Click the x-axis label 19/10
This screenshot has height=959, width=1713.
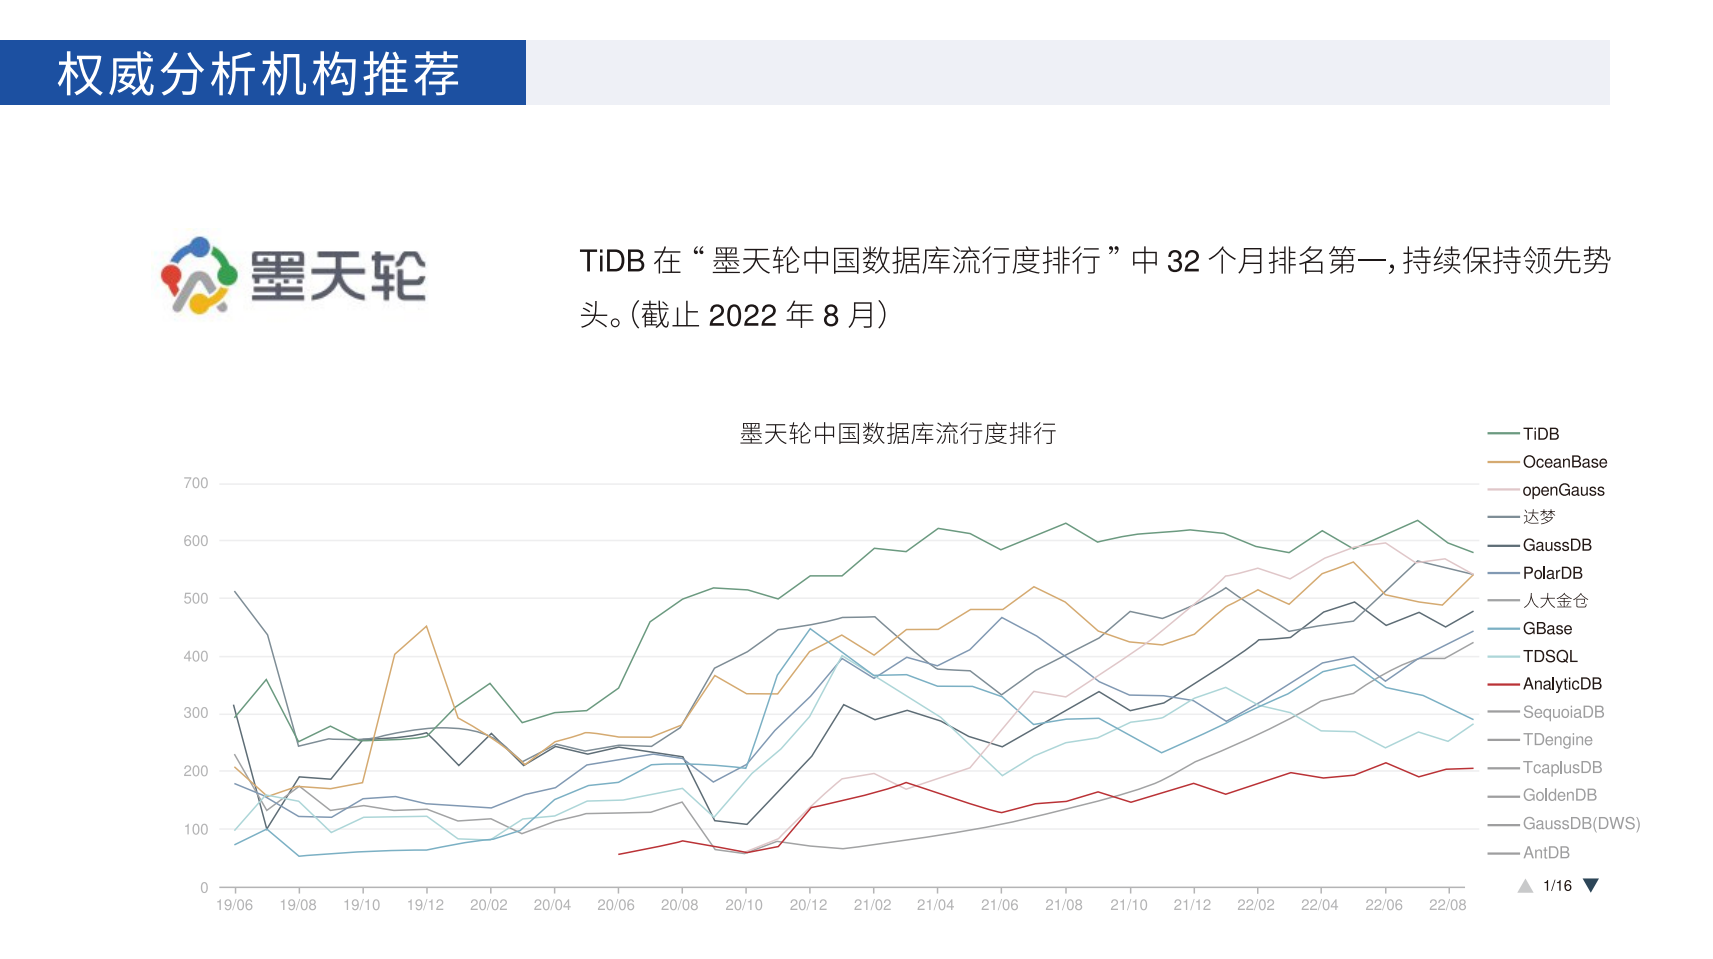(x=362, y=905)
